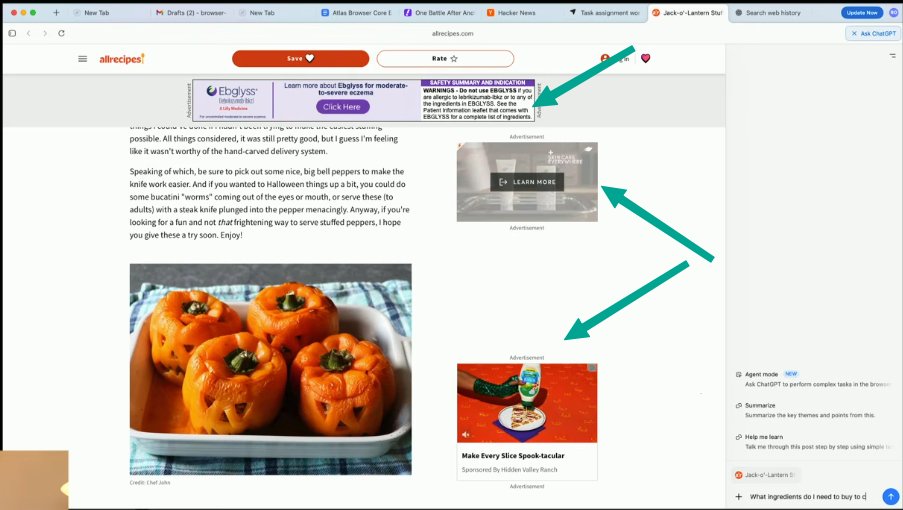Go back with the left arrow
Screen dimensions: 903x510
click(x=28, y=33)
